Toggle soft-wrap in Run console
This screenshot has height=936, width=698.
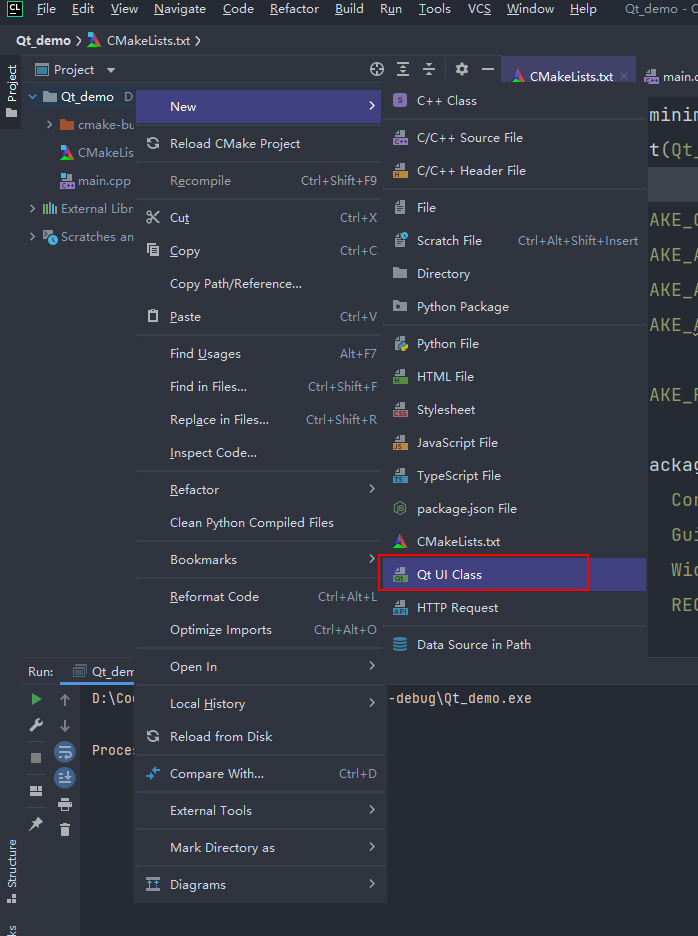pyautogui.click(x=65, y=752)
